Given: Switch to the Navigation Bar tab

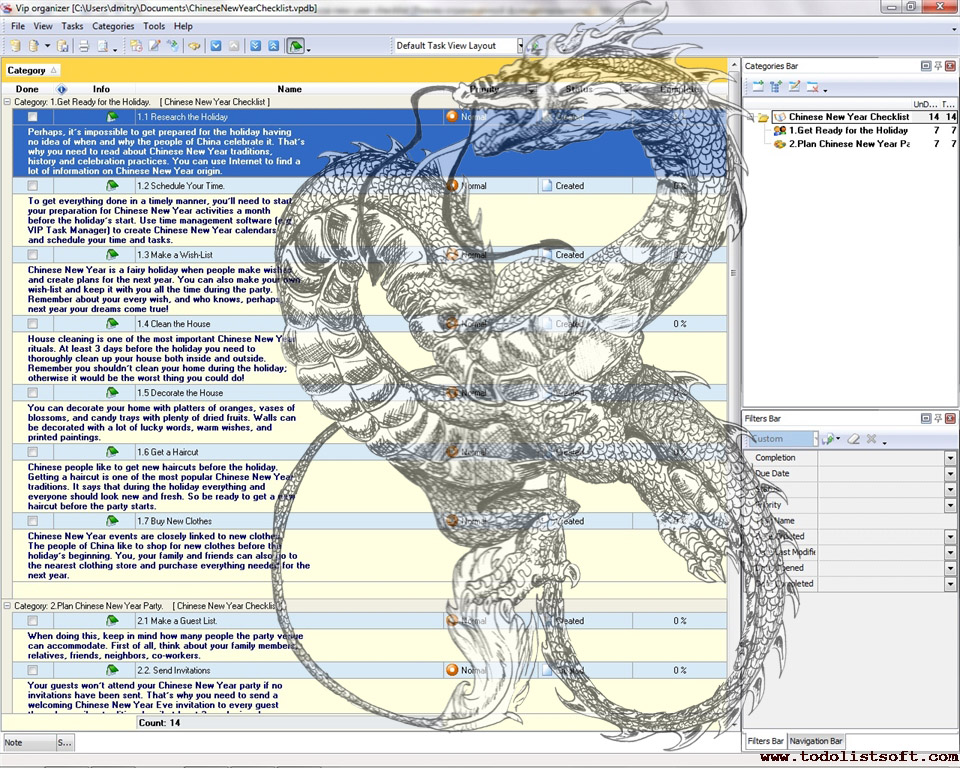Looking at the screenshot, I should pyautogui.click(x=815, y=741).
